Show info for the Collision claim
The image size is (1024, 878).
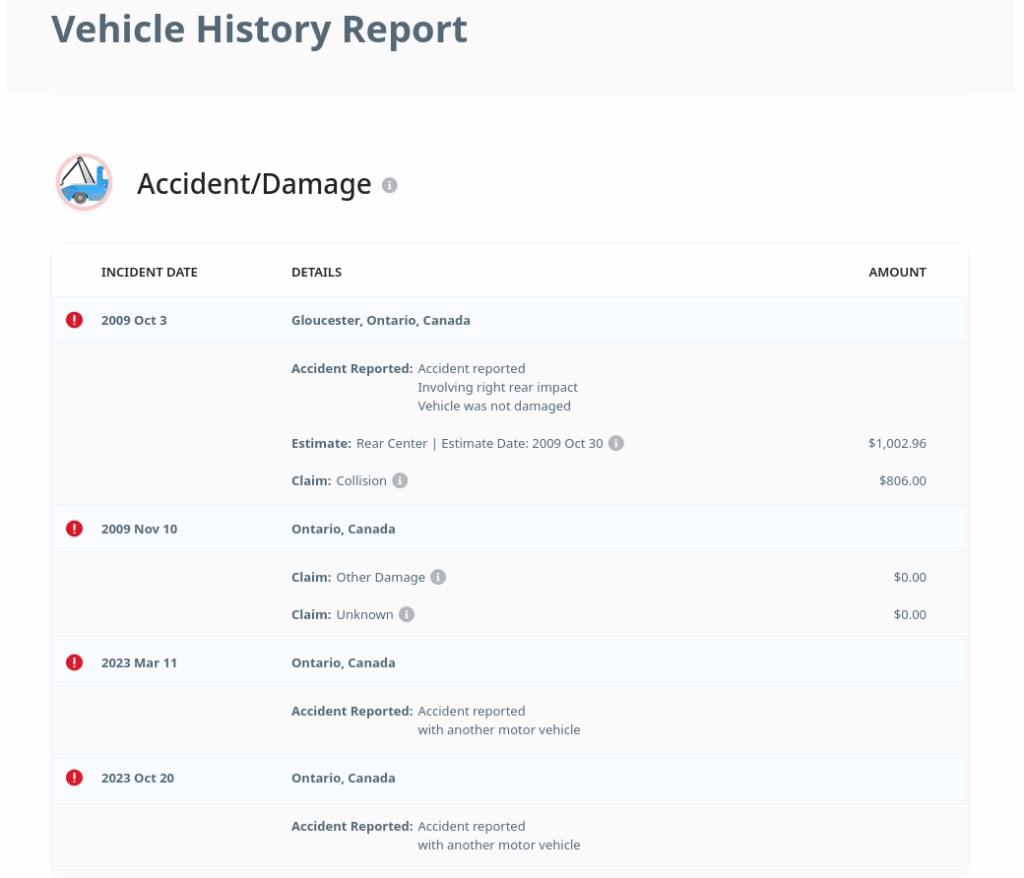pyautogui.click(x=400, y=481)
